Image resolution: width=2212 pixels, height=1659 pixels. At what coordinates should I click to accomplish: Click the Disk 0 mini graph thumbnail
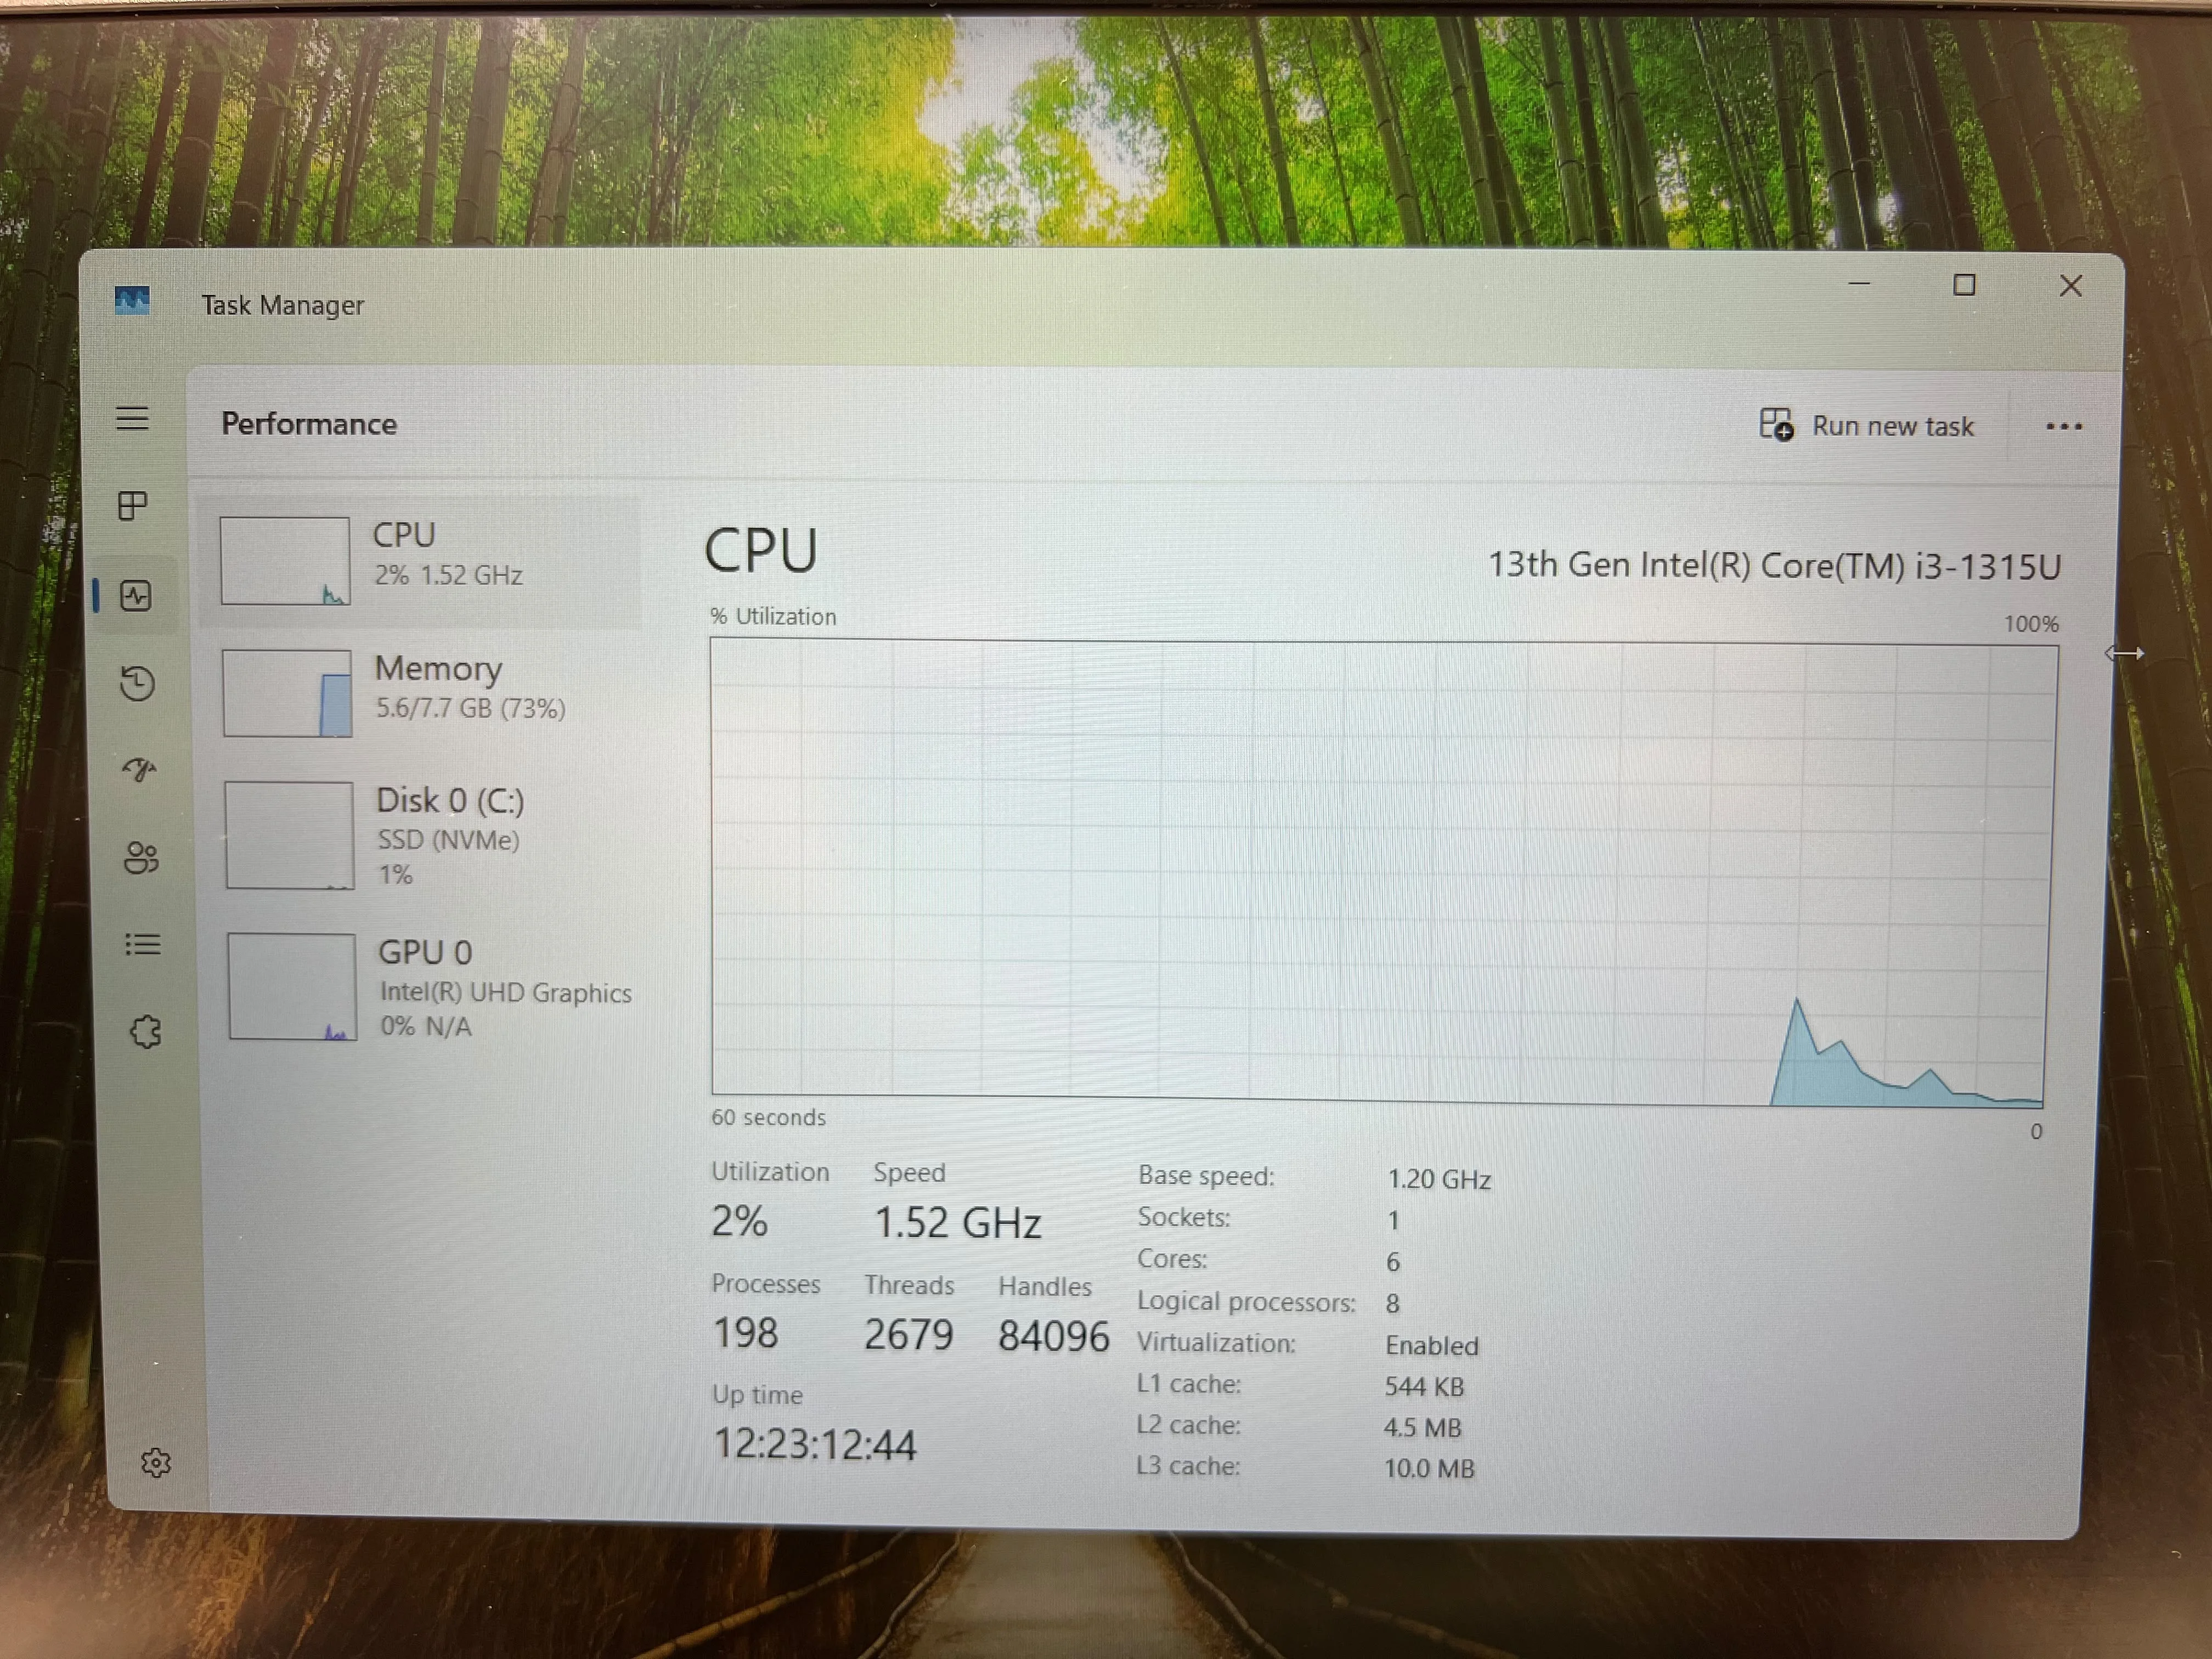(x=289, y=835)
